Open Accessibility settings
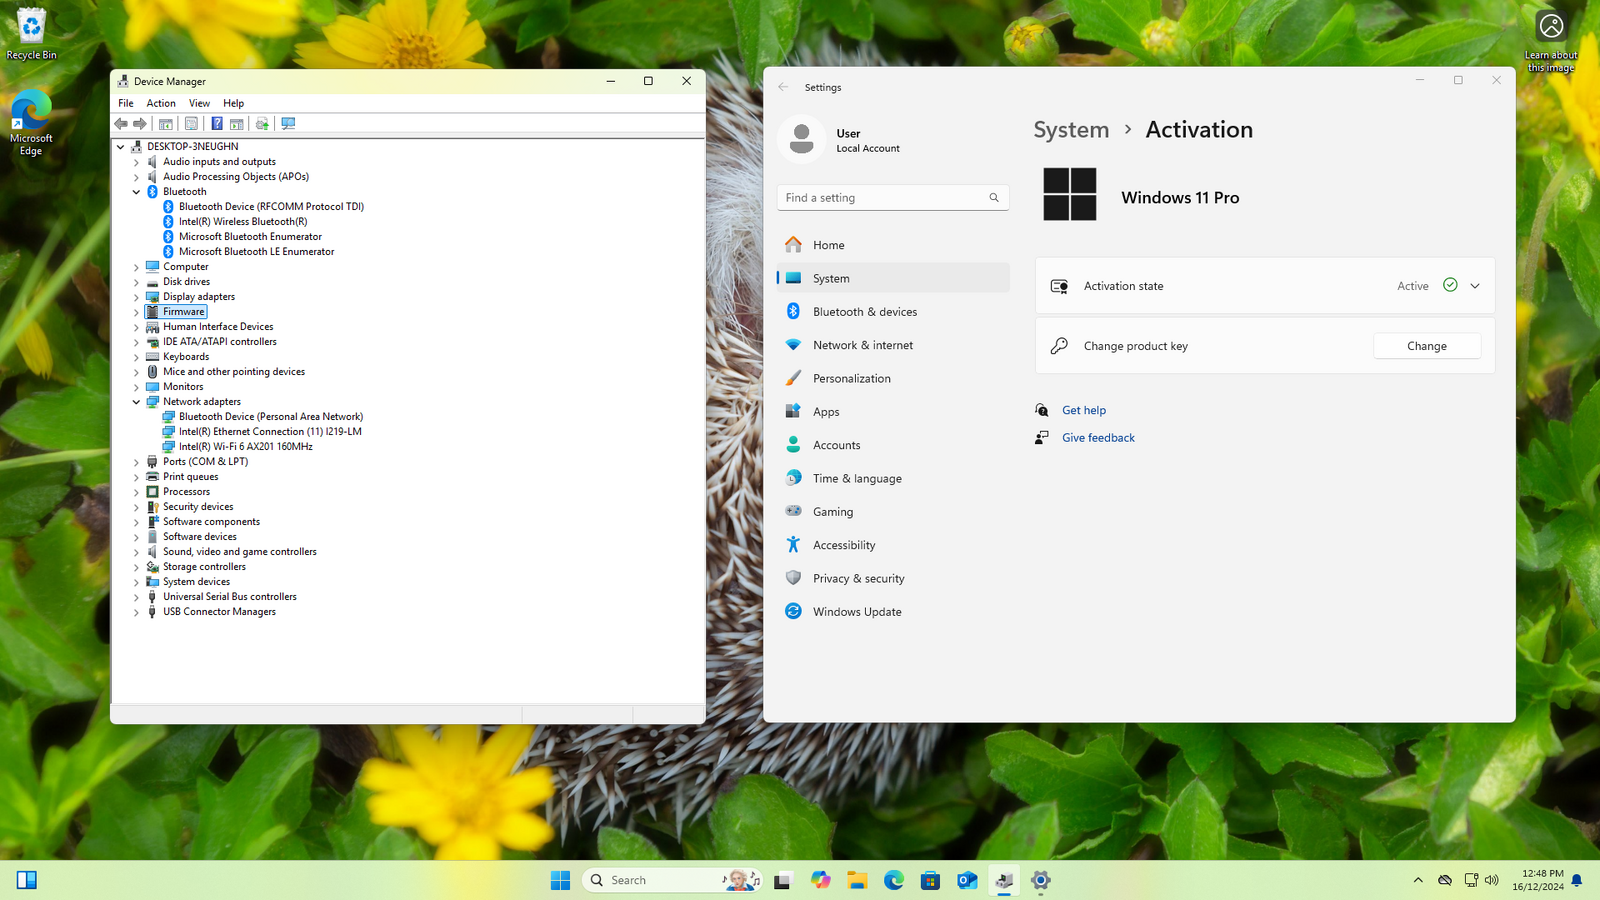1600x900 pixels. pyautogui.click(x=893, y=545)
